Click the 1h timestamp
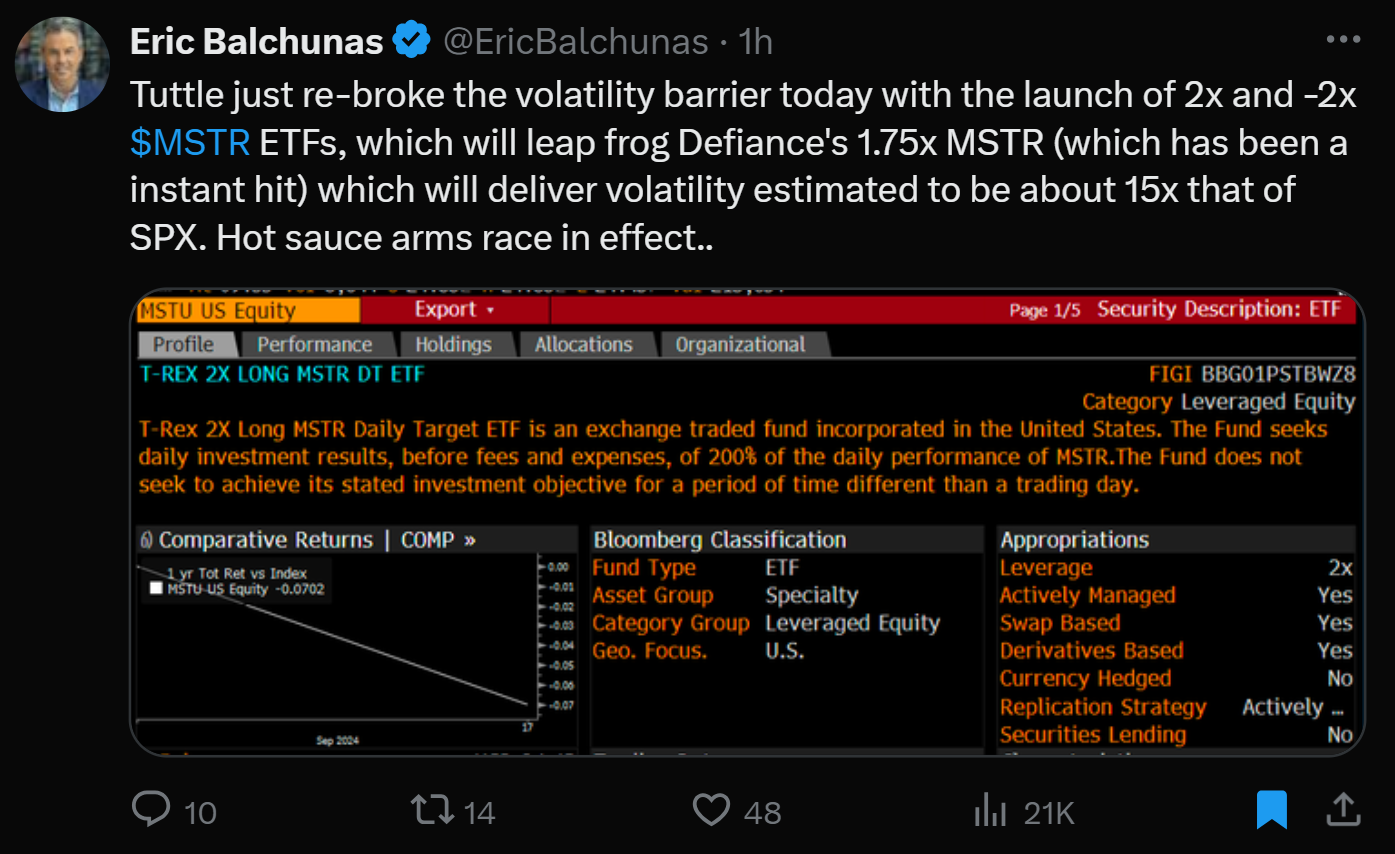 [755, 41]
